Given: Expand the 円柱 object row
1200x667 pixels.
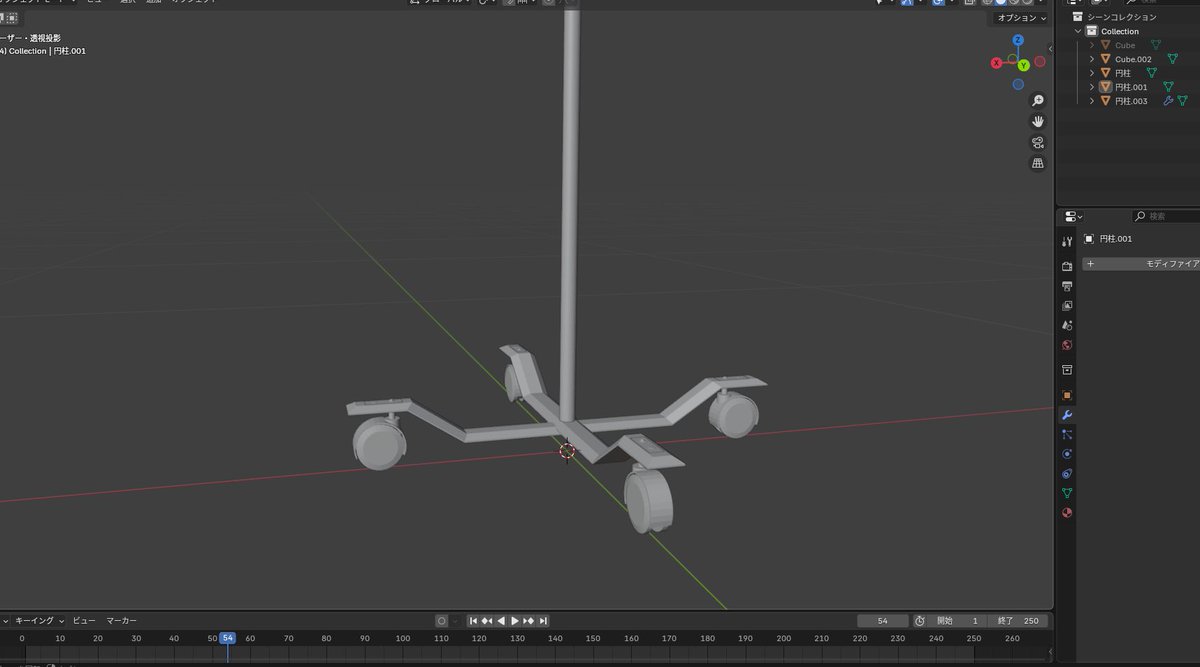Looking at the screenshot, I should tap(1092, 73).
